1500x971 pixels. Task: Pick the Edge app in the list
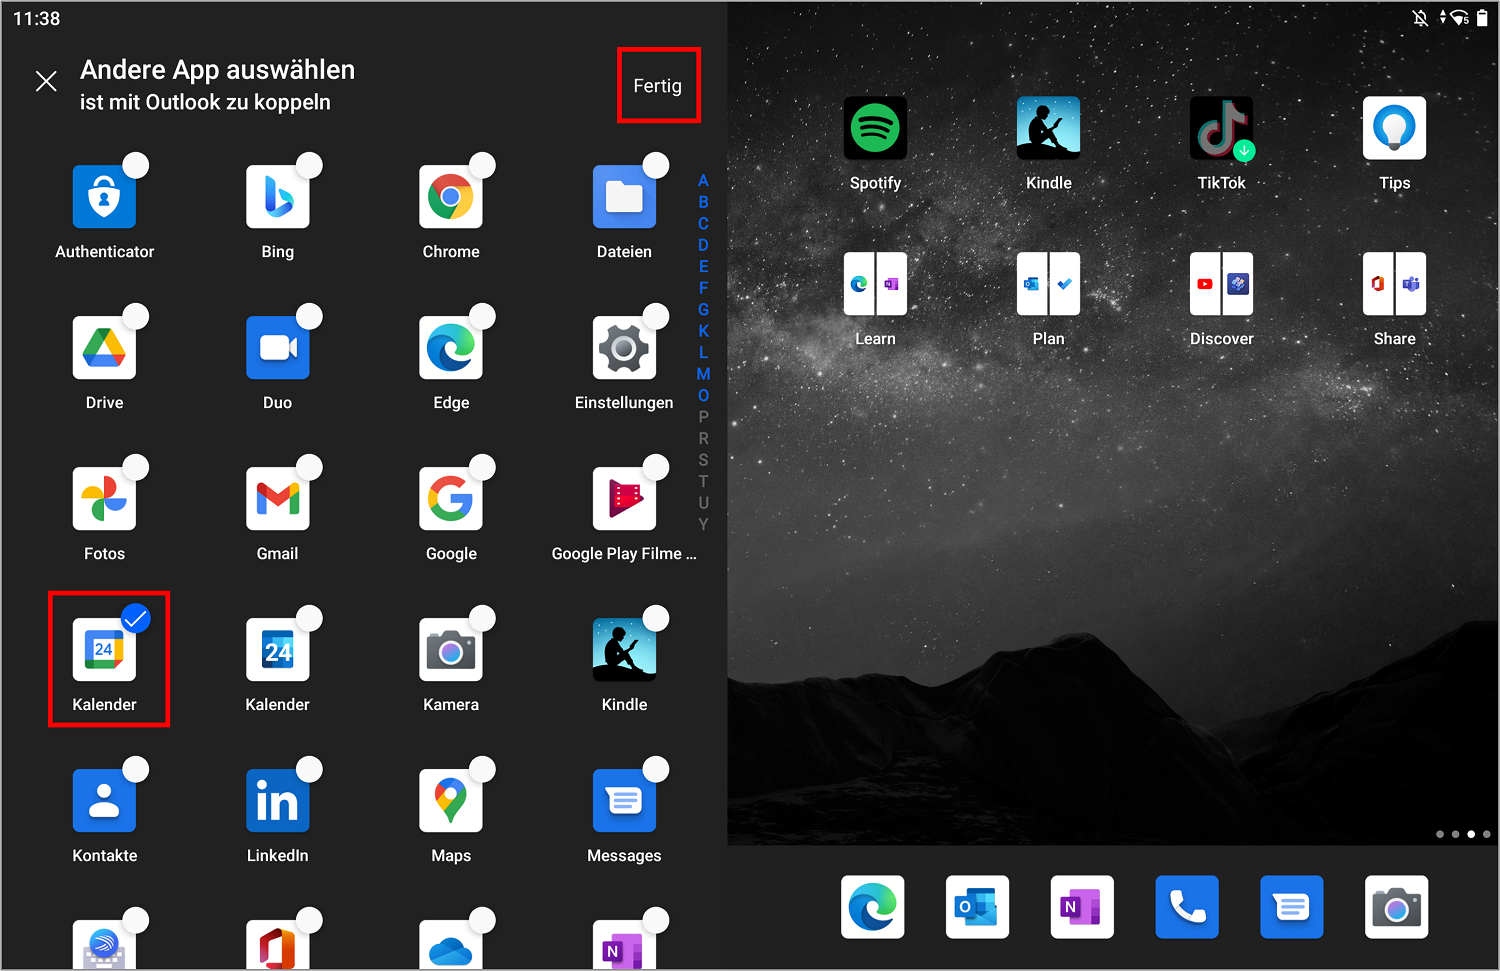451,348
